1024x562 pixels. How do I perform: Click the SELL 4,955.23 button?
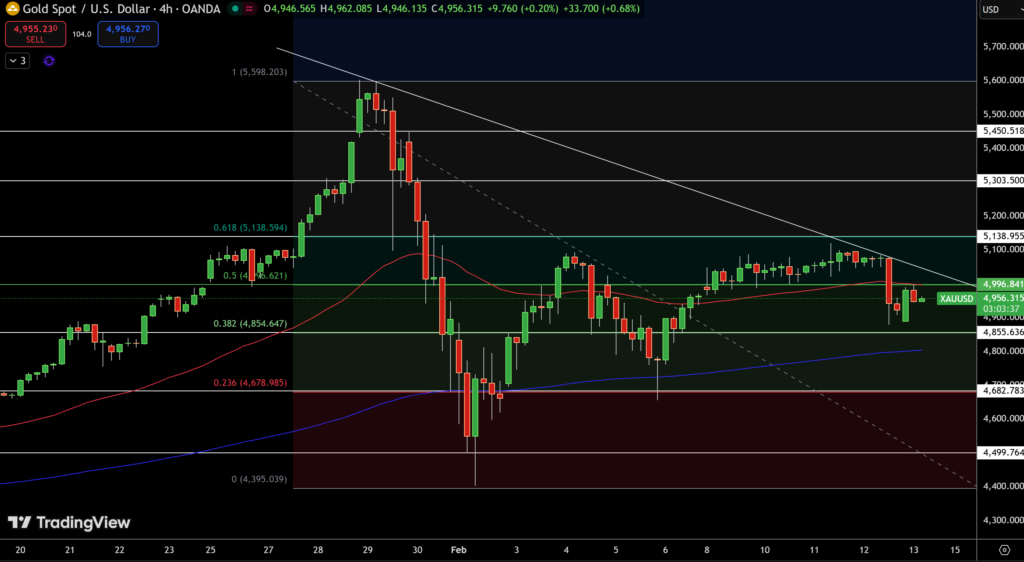pos(34,33)
